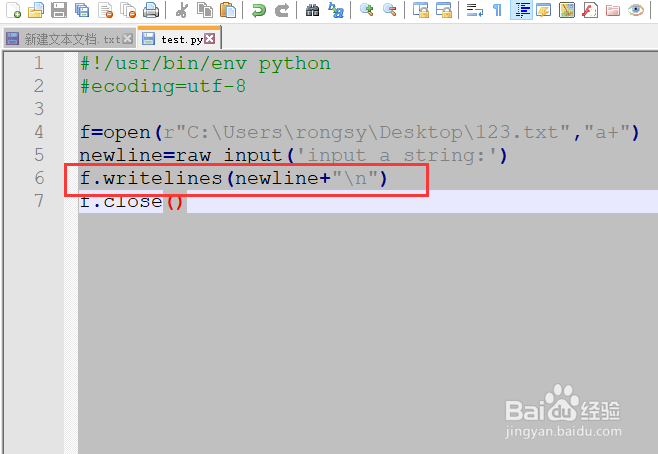Click the "a+" mode string on line 4

click(606, 133)
